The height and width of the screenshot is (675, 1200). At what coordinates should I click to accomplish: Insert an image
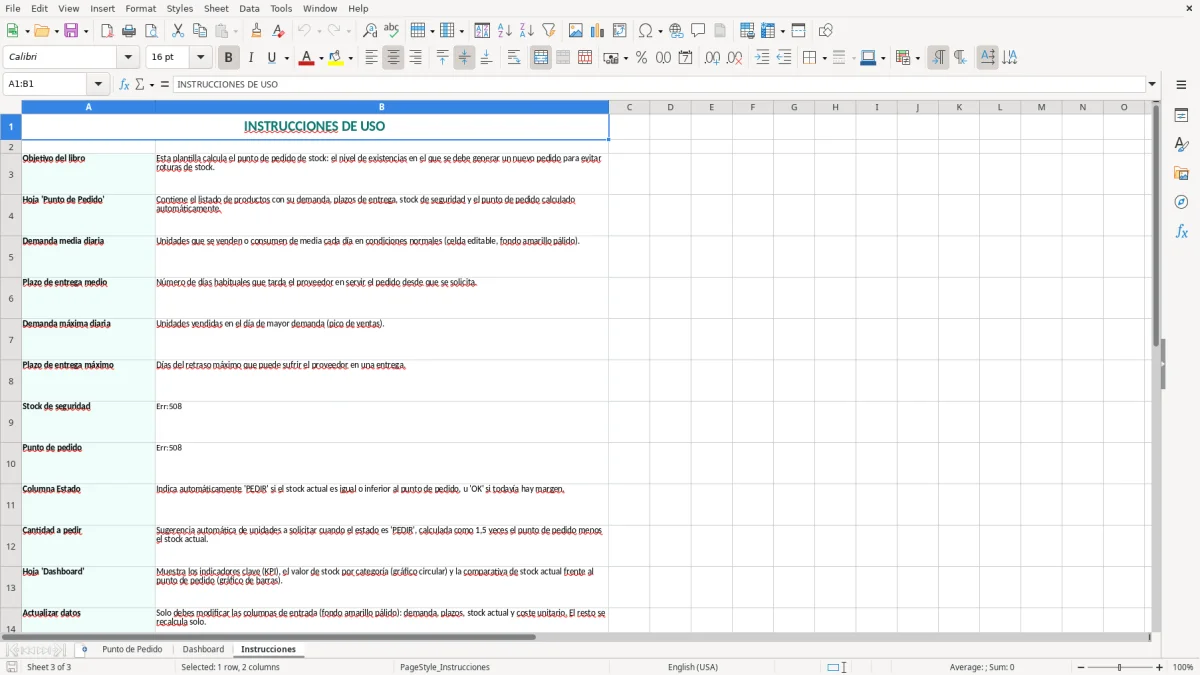[576, 31]
